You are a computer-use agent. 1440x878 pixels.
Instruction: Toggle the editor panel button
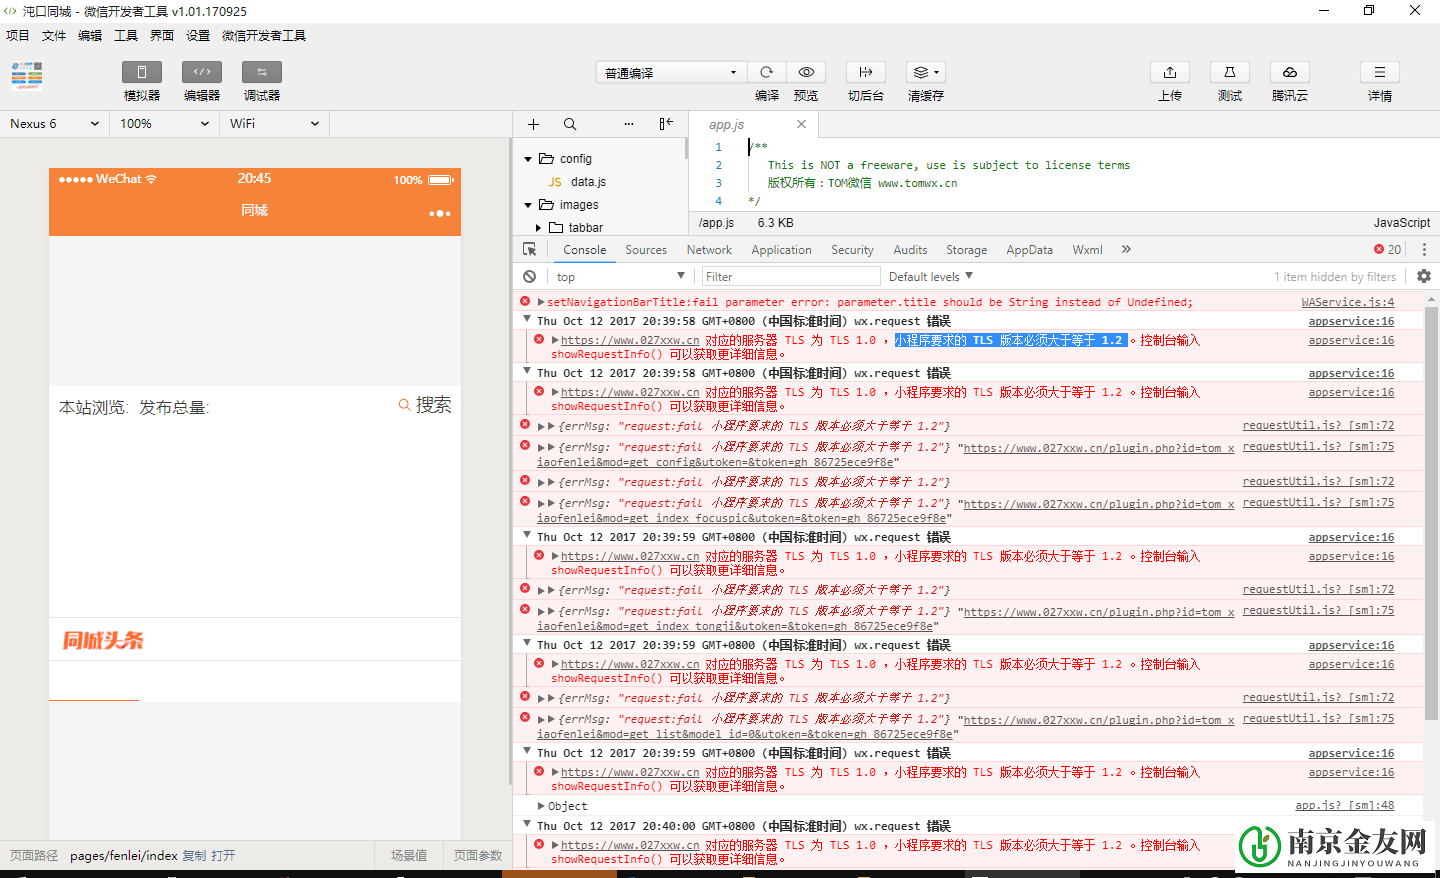pyautogui.click(x=202, y=72)
